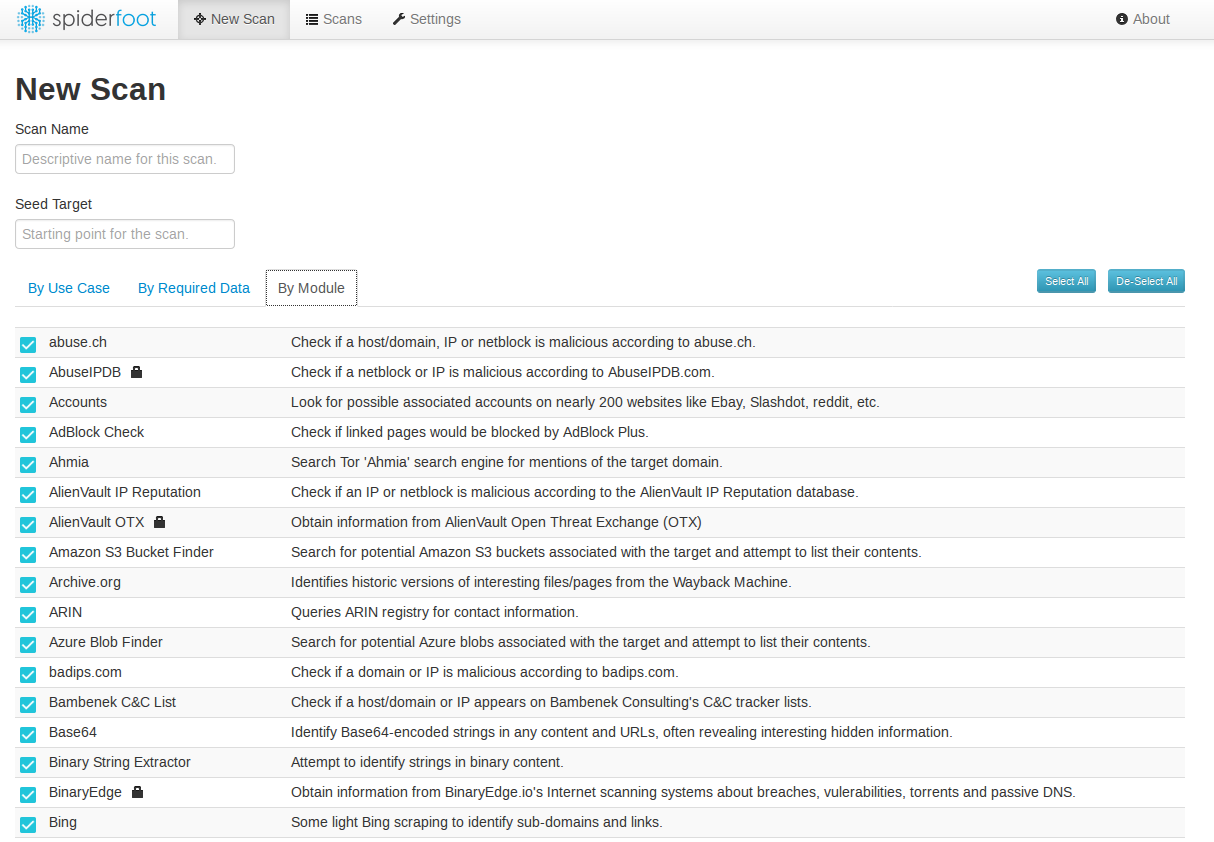1214x842 pixels.
Task: Switch to the By Use Case tab
Action: [68, 288]
